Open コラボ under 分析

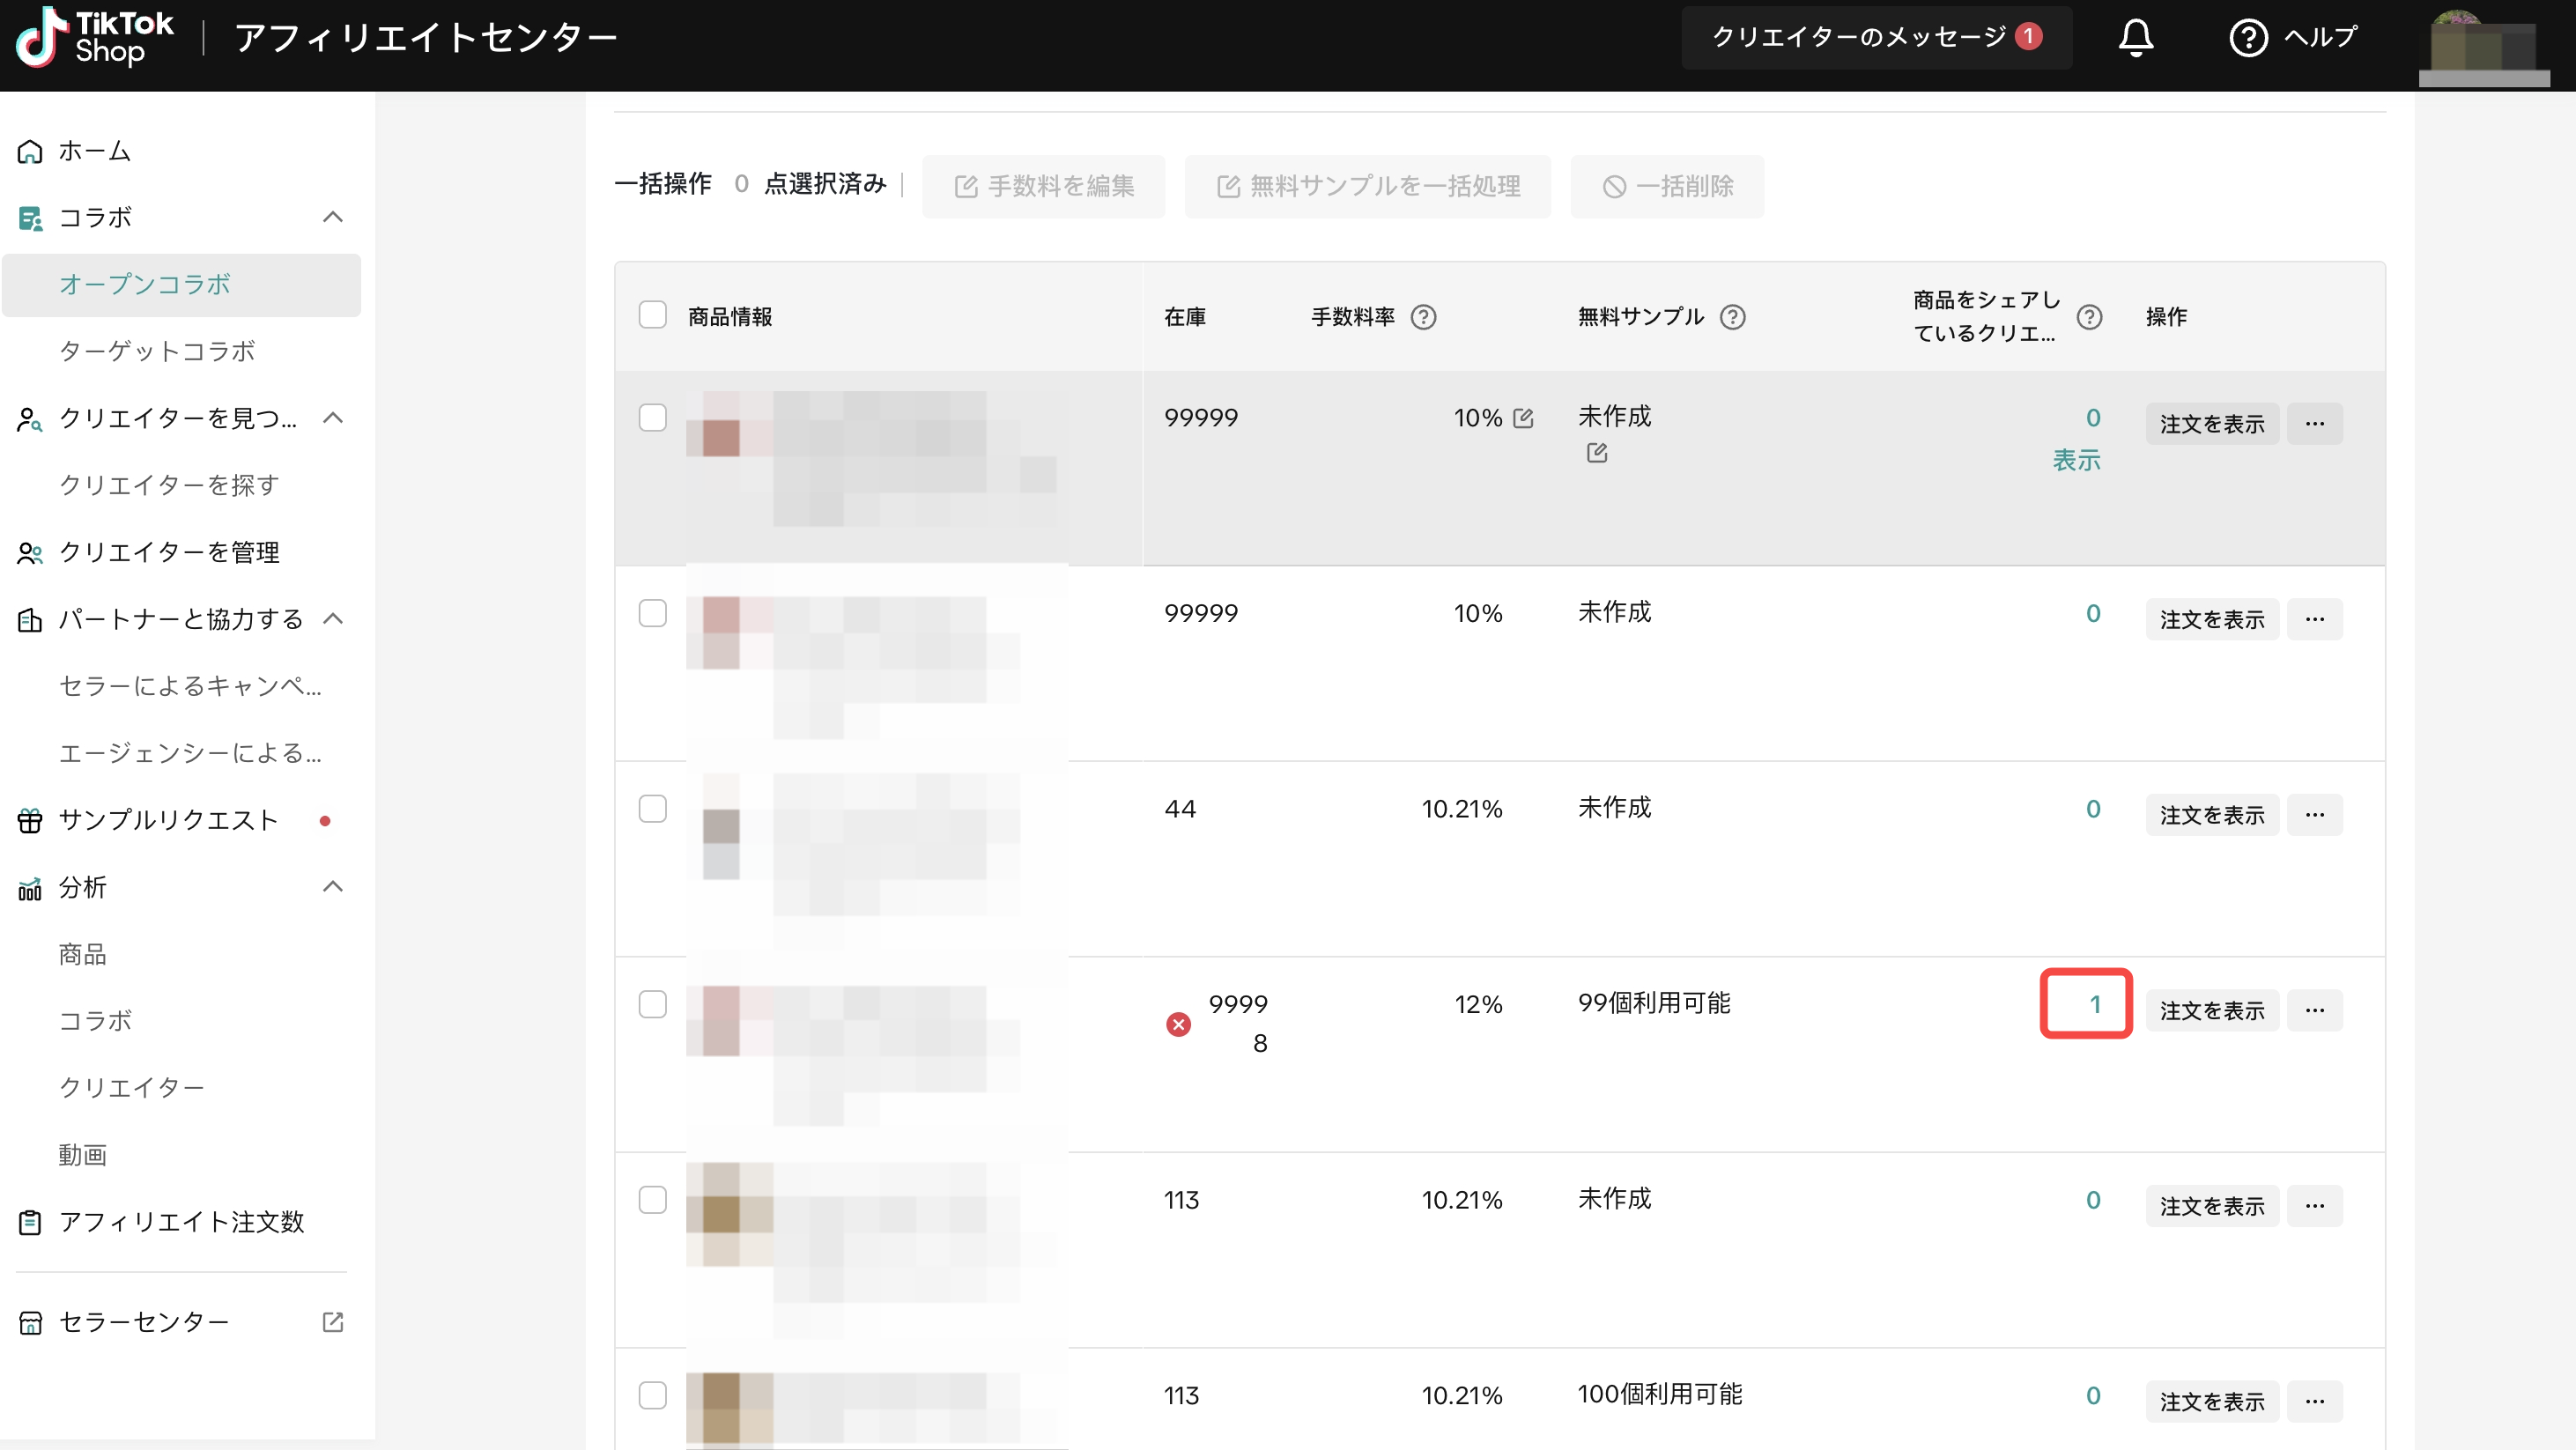pyautogui.click(x=95, y=1021)
